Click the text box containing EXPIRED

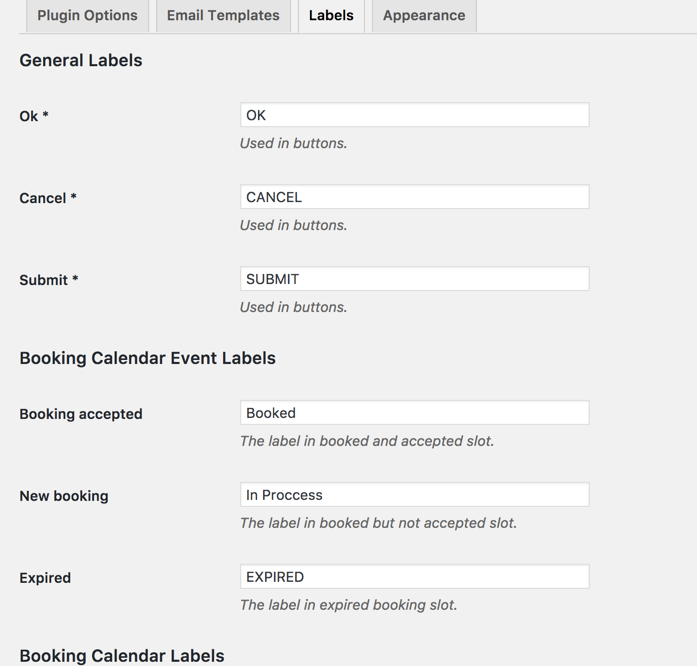414,577
